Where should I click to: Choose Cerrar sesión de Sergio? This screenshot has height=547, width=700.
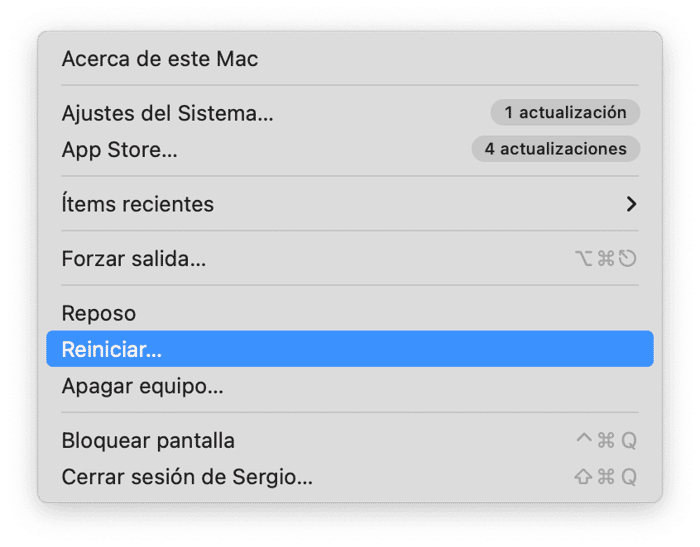point(187,477)
